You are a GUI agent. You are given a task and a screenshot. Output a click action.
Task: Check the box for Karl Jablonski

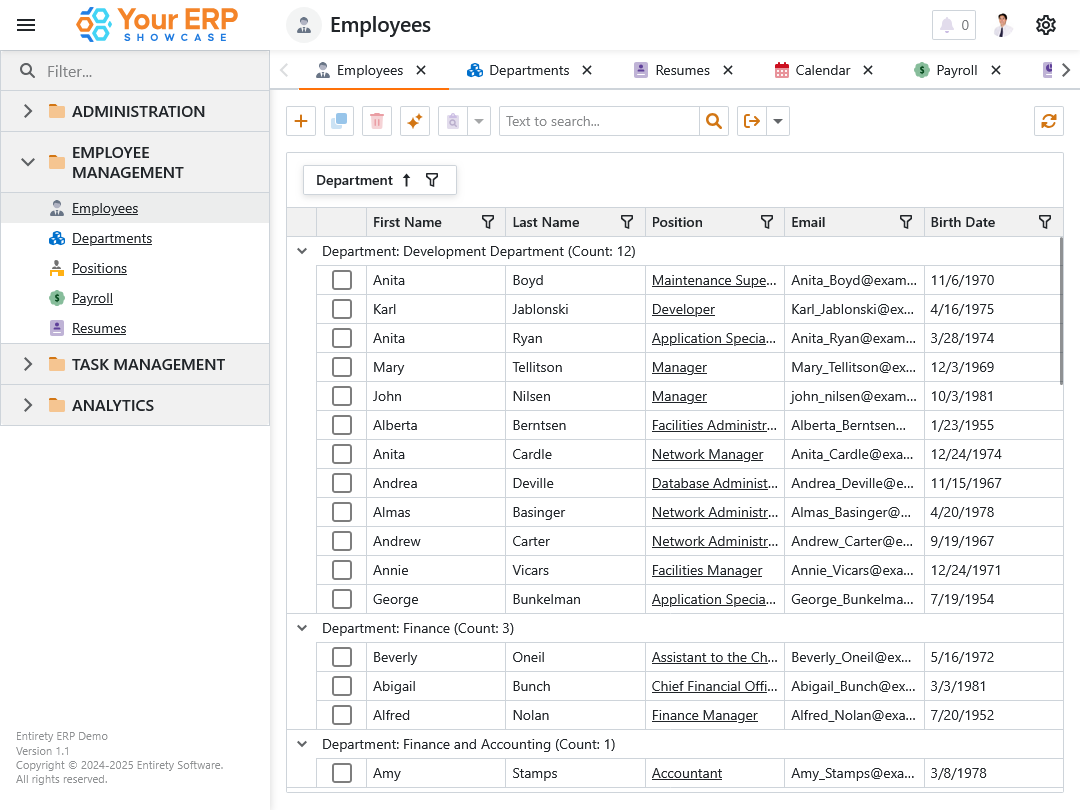coord(342,309)
